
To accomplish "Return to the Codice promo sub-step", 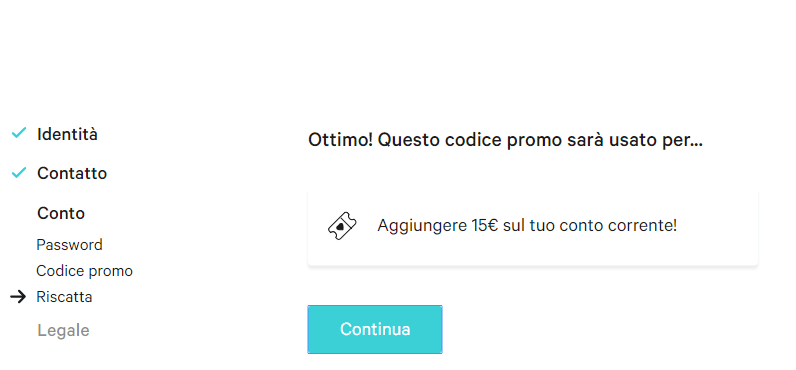I will pos(84,271).
